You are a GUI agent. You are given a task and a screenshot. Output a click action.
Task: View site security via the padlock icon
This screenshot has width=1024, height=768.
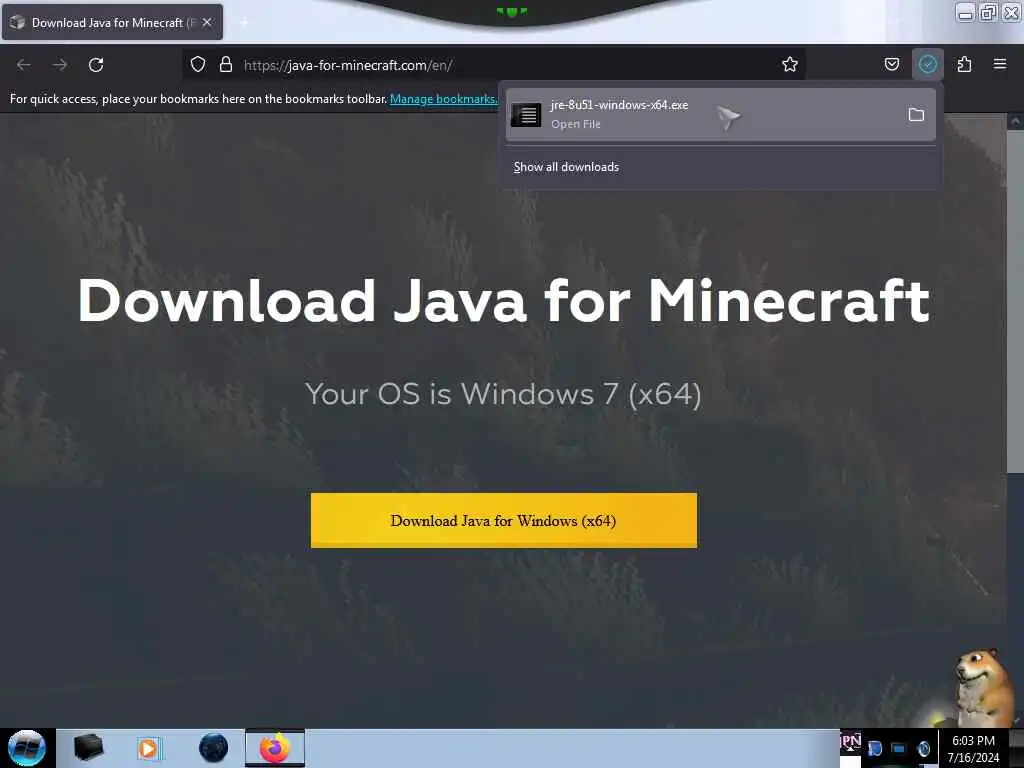click(x=226, y=64)
